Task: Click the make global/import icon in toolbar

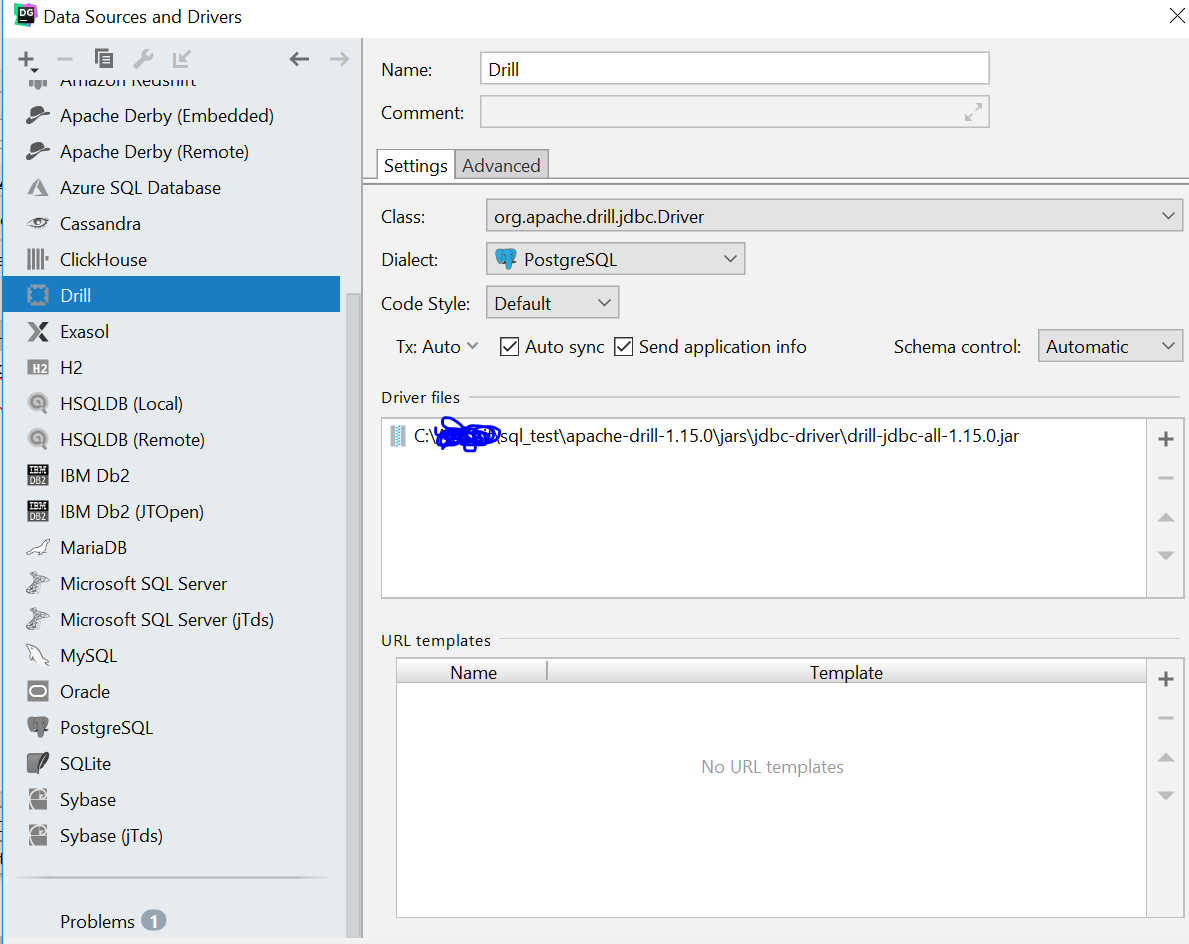Action: pyautogui.click(x=181, y=58)
